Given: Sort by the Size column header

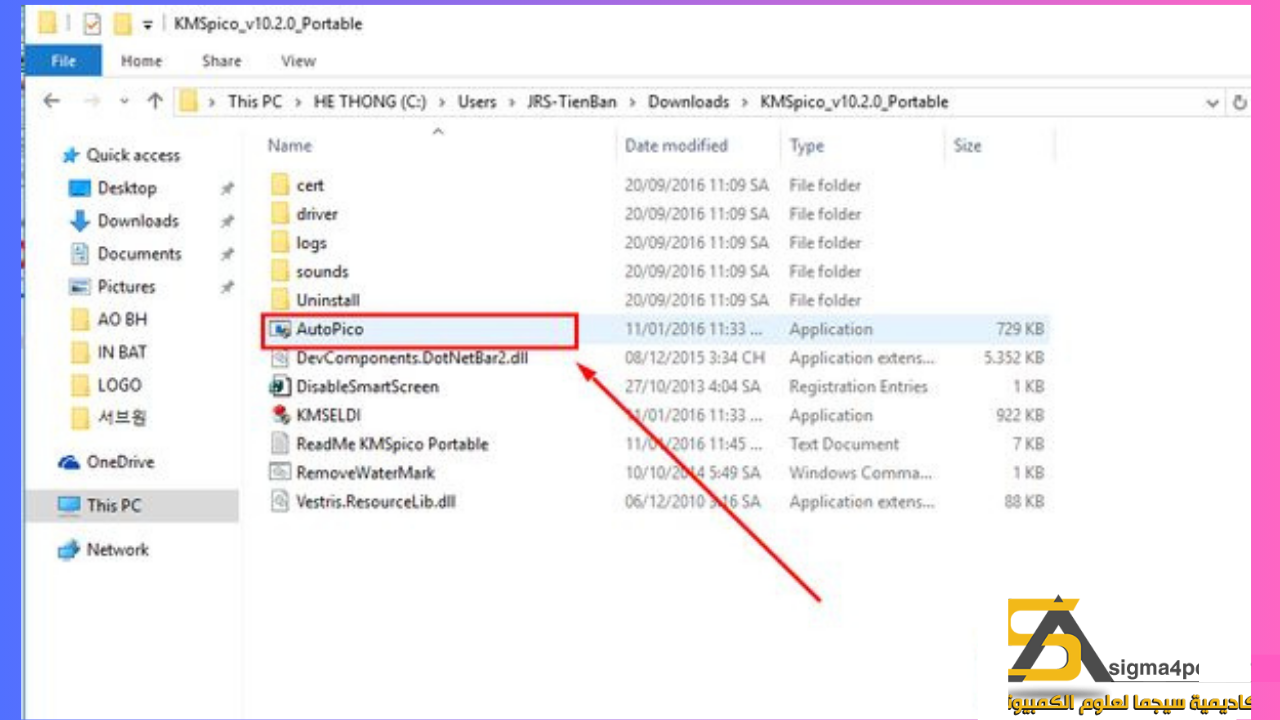Looking at the screenshot, I should tap(967, 146).
